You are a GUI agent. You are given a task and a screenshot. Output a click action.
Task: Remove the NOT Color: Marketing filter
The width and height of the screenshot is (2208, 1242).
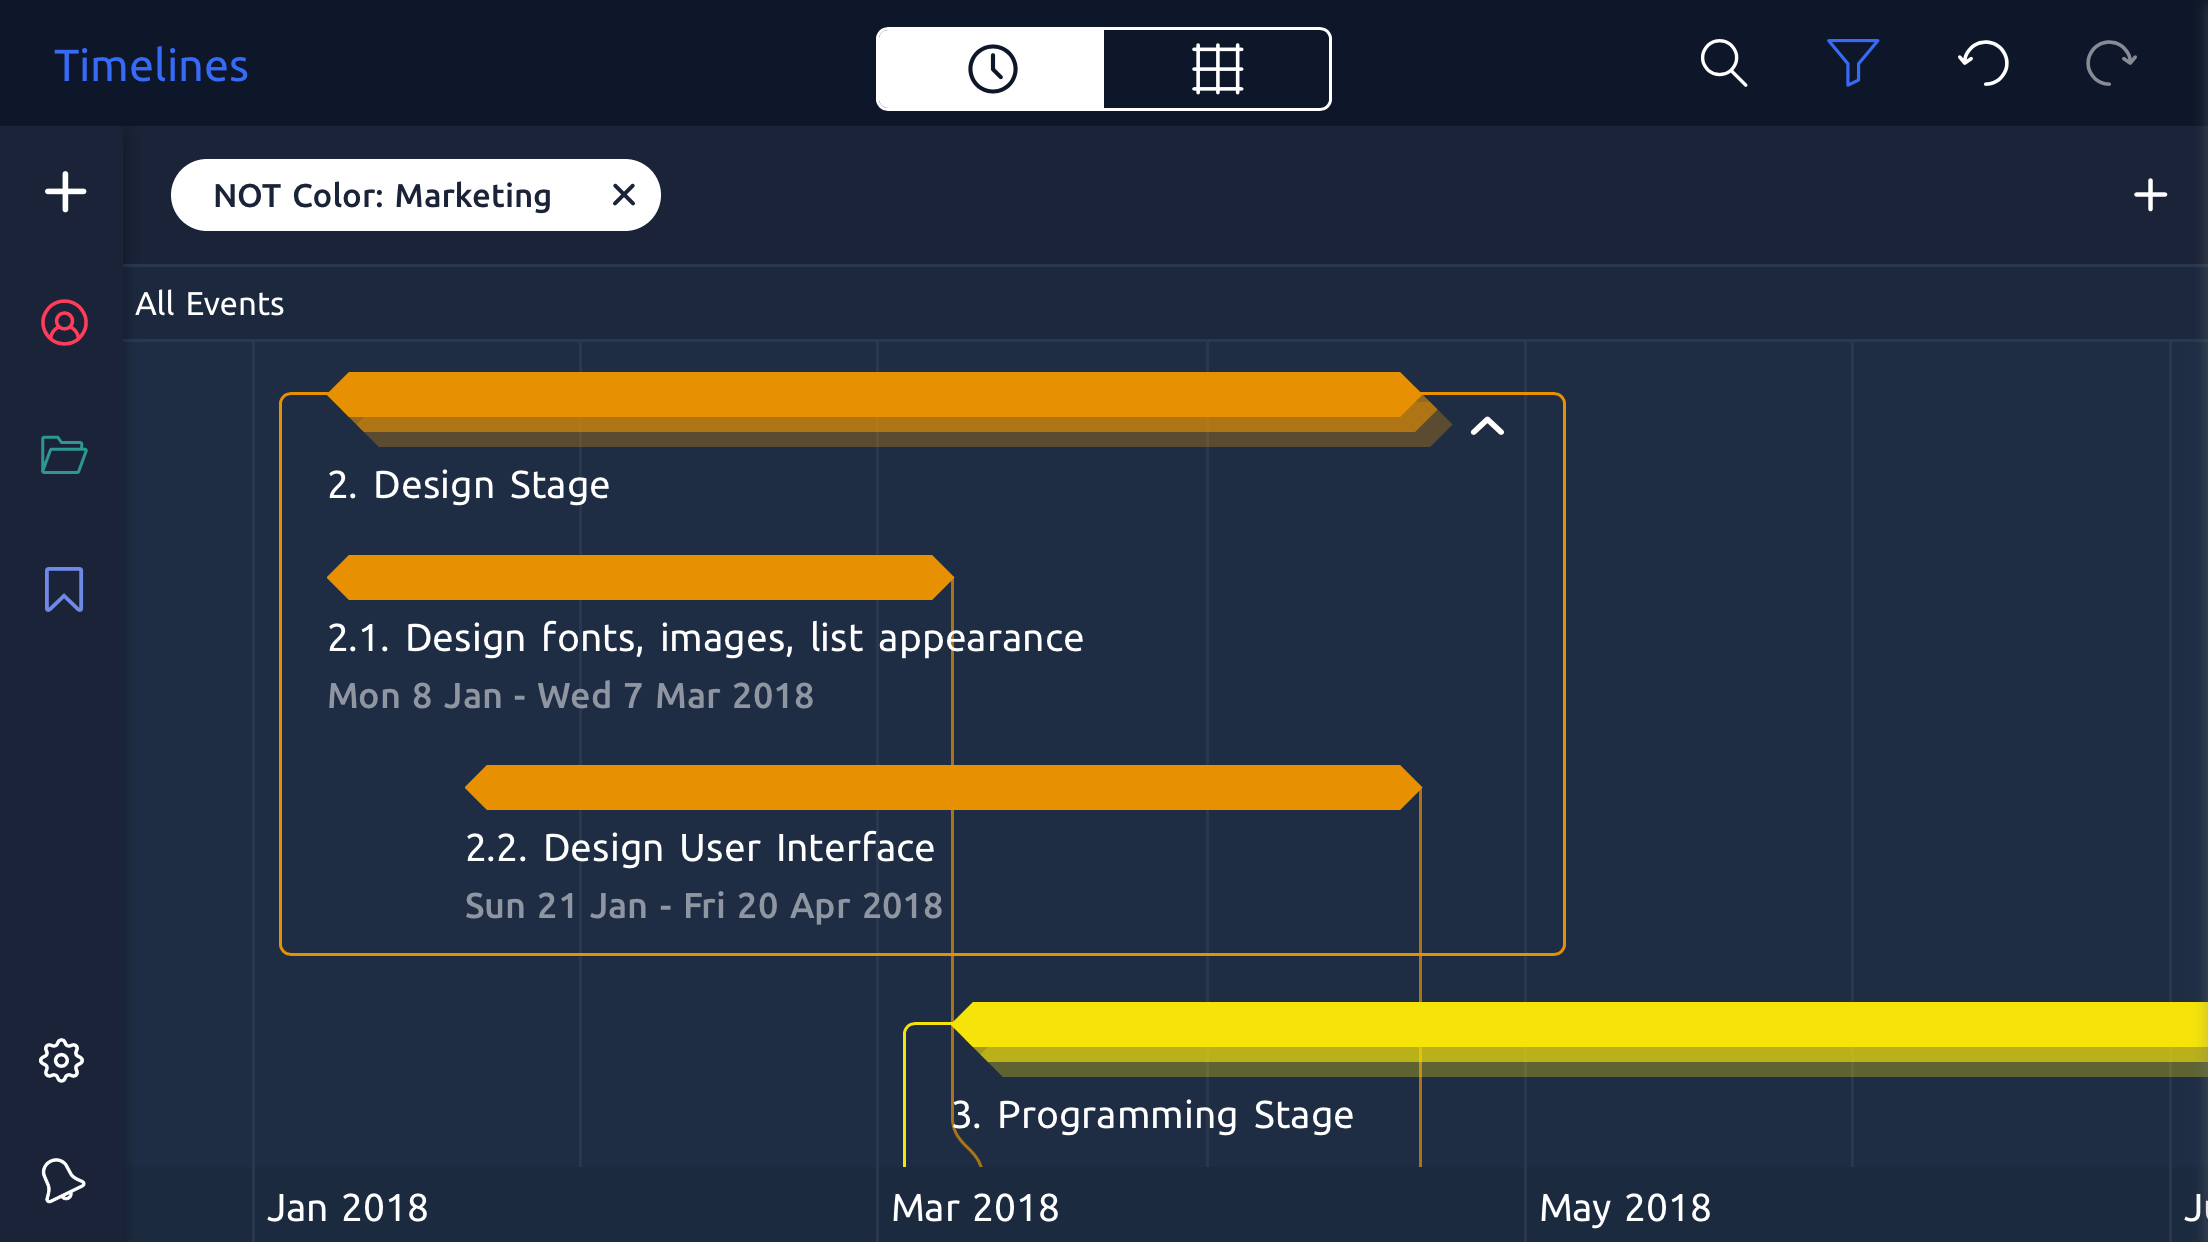624,195
